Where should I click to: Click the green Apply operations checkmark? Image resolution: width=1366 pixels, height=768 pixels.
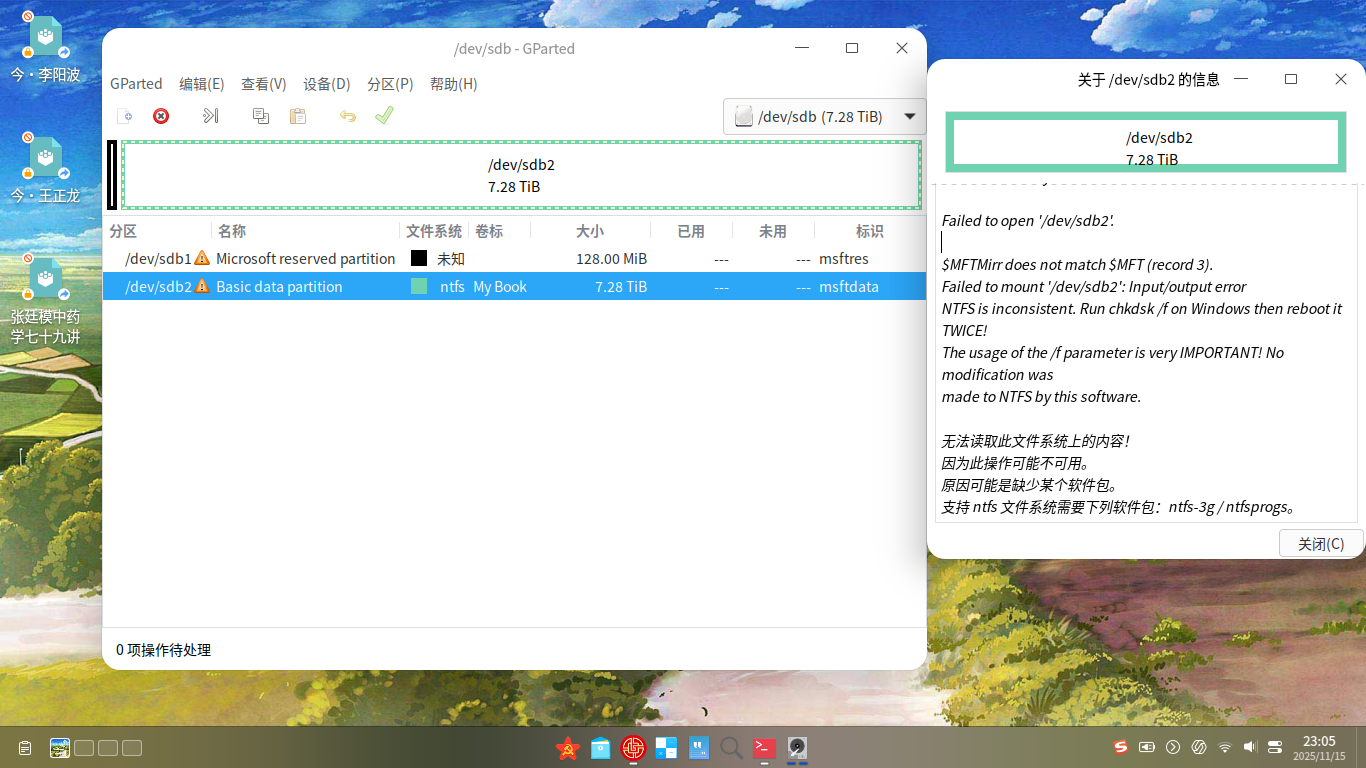(x=384, y=116)
